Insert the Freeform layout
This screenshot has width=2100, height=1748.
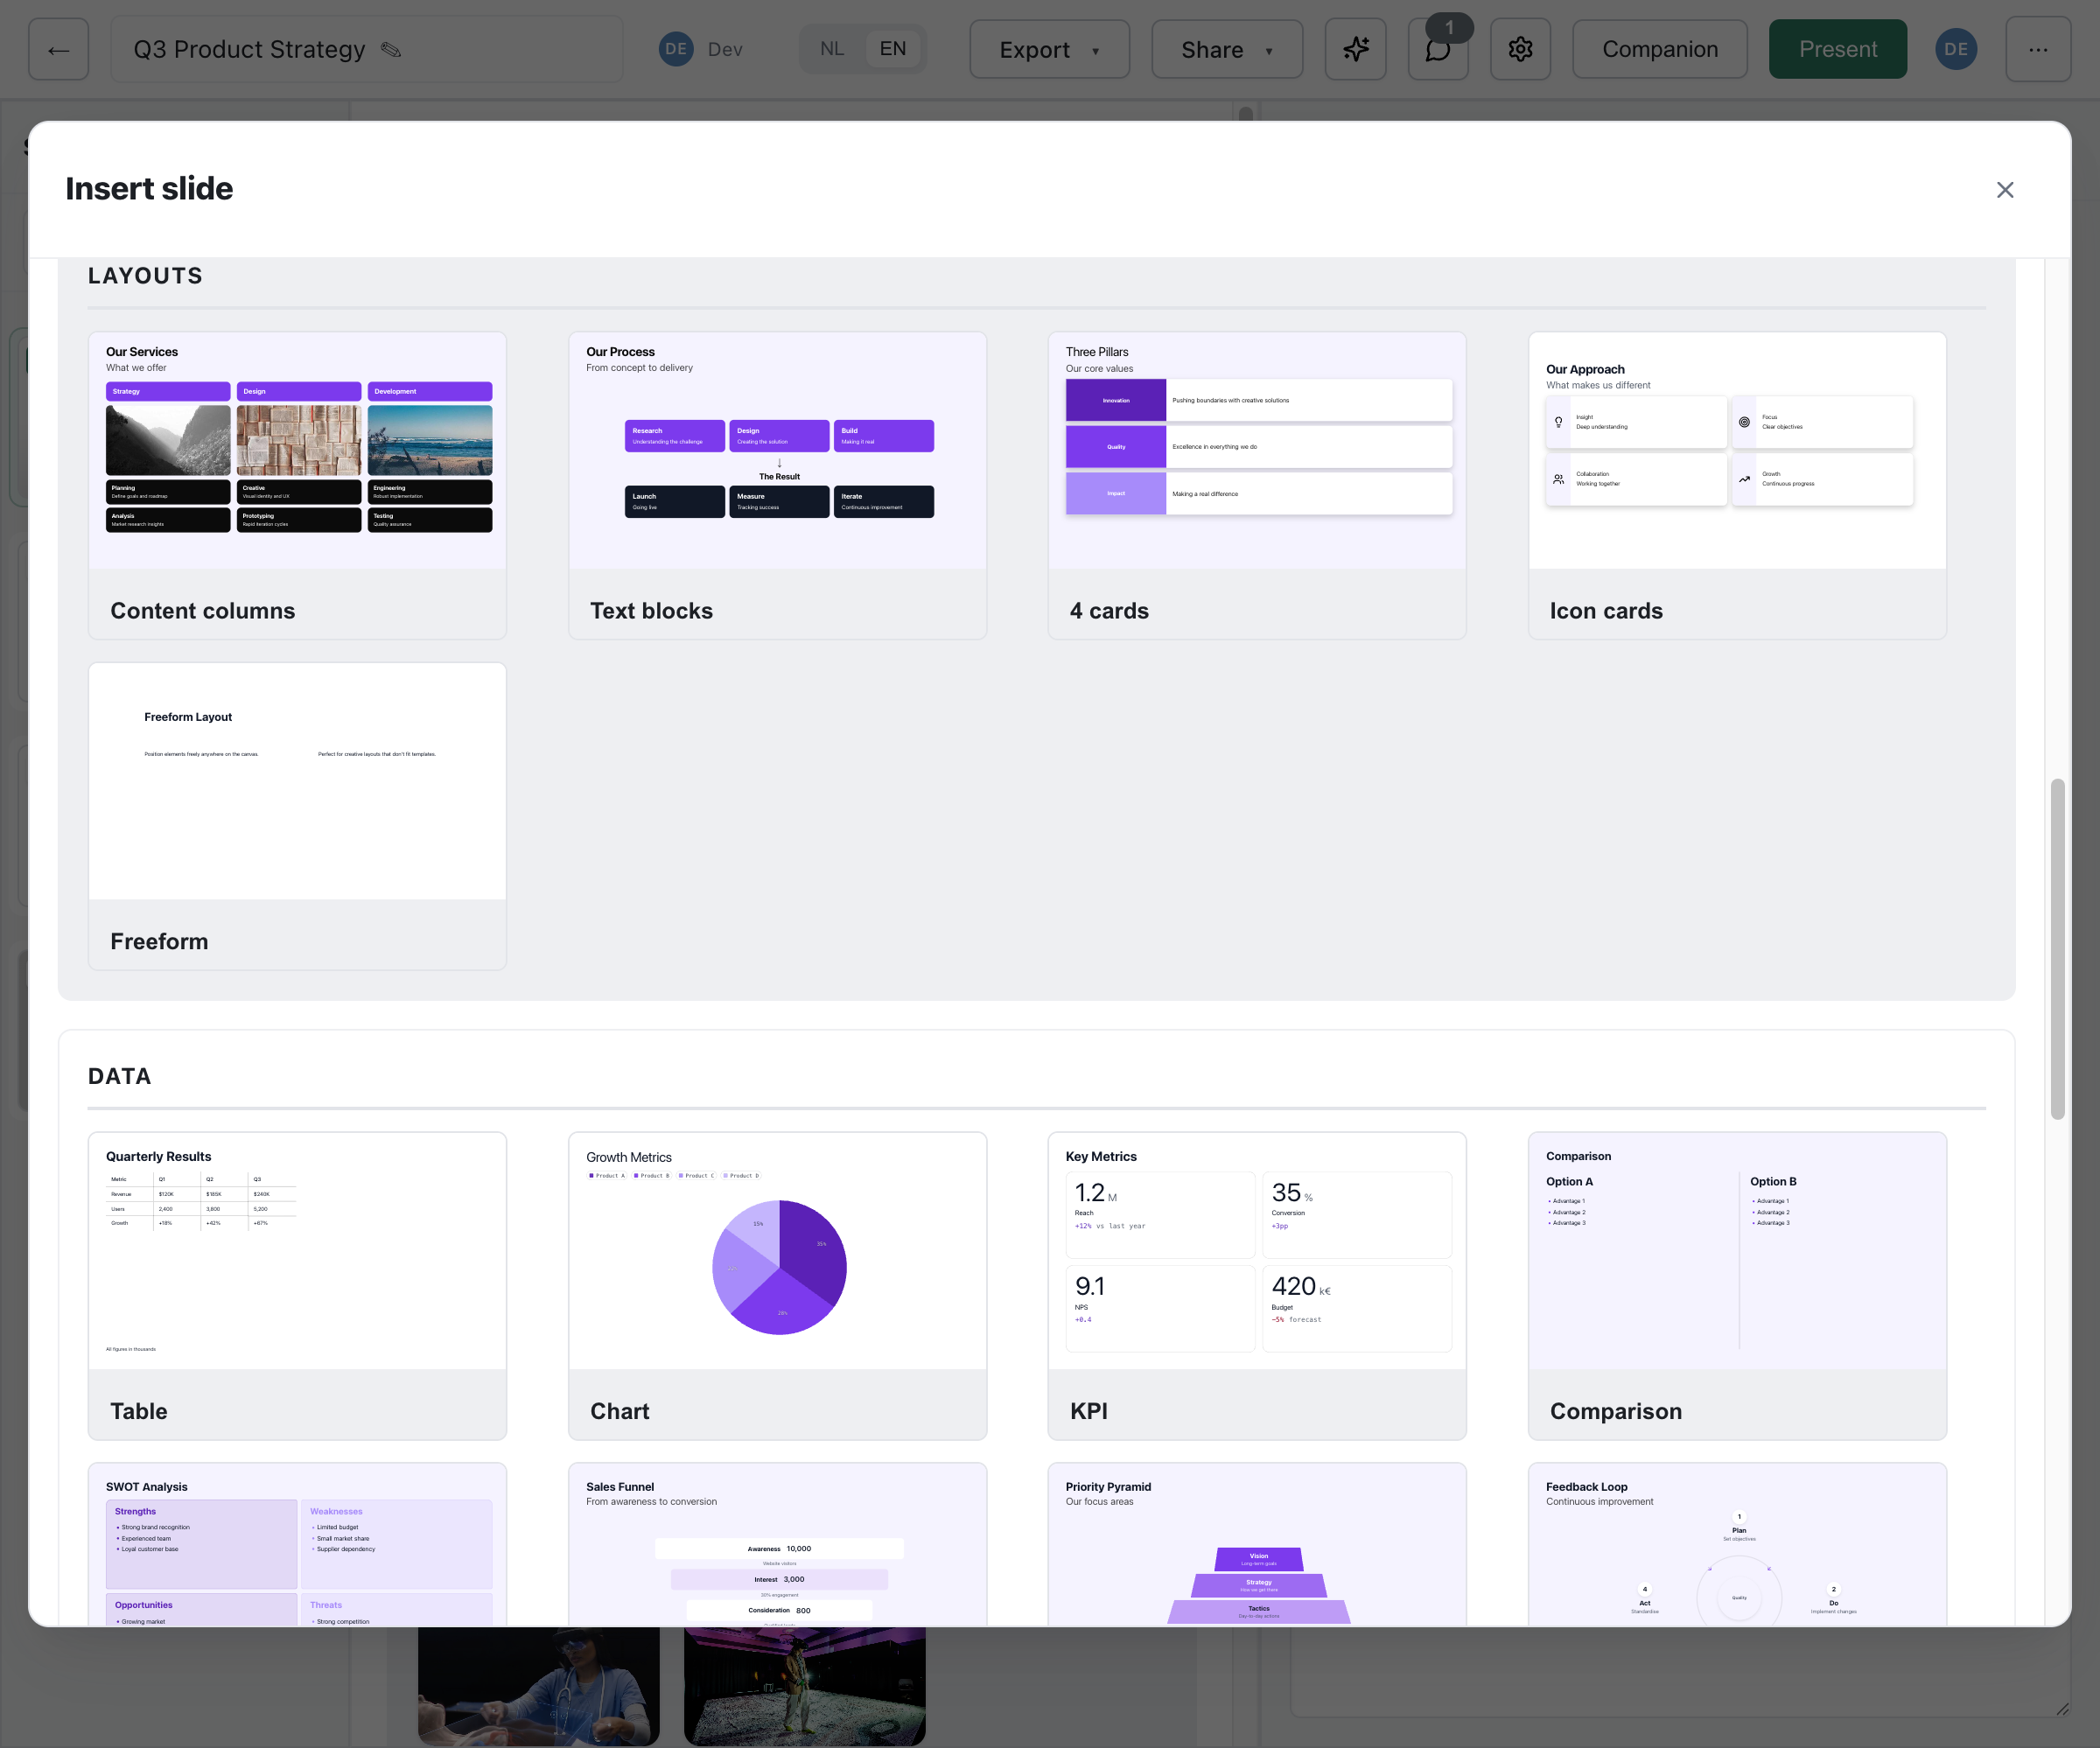tap(297, 816)
